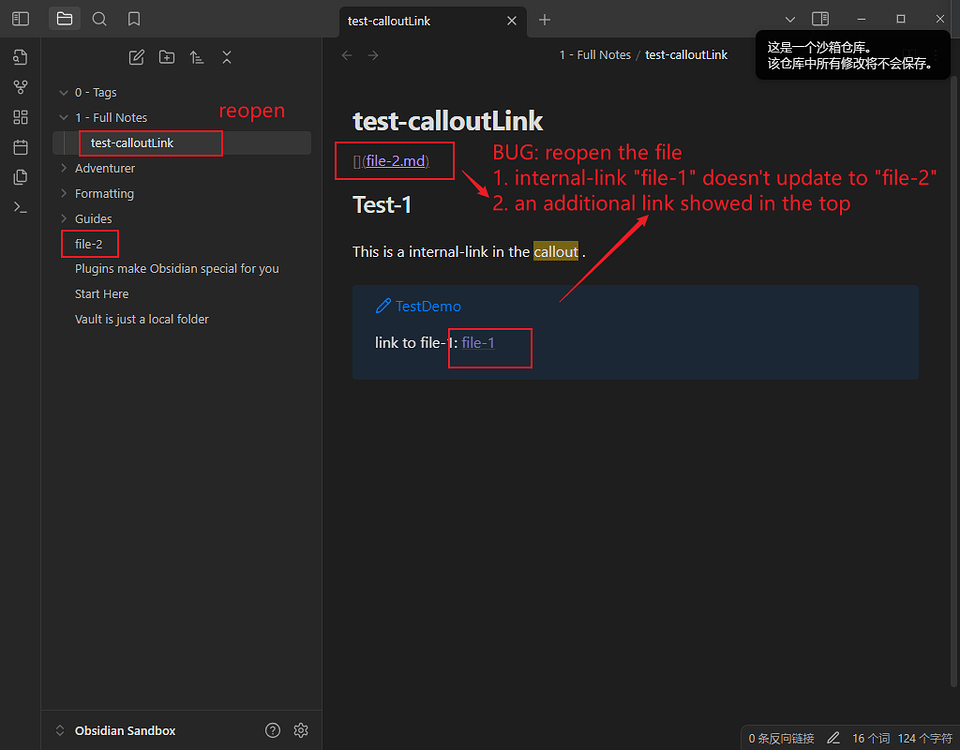Open the settings gear icon
The height and width of the screenshot is (750, 960).
pyautogui.click(x=301, y=730)
